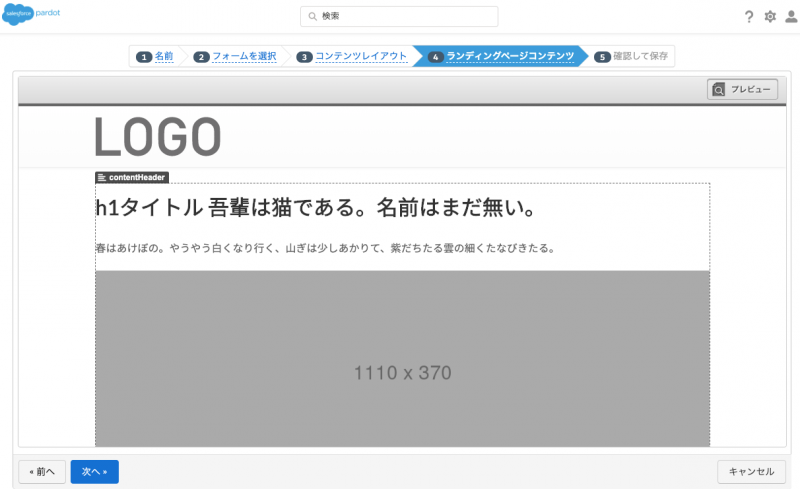Click the 1110 x 370 placeholder image

click(403, 358)
